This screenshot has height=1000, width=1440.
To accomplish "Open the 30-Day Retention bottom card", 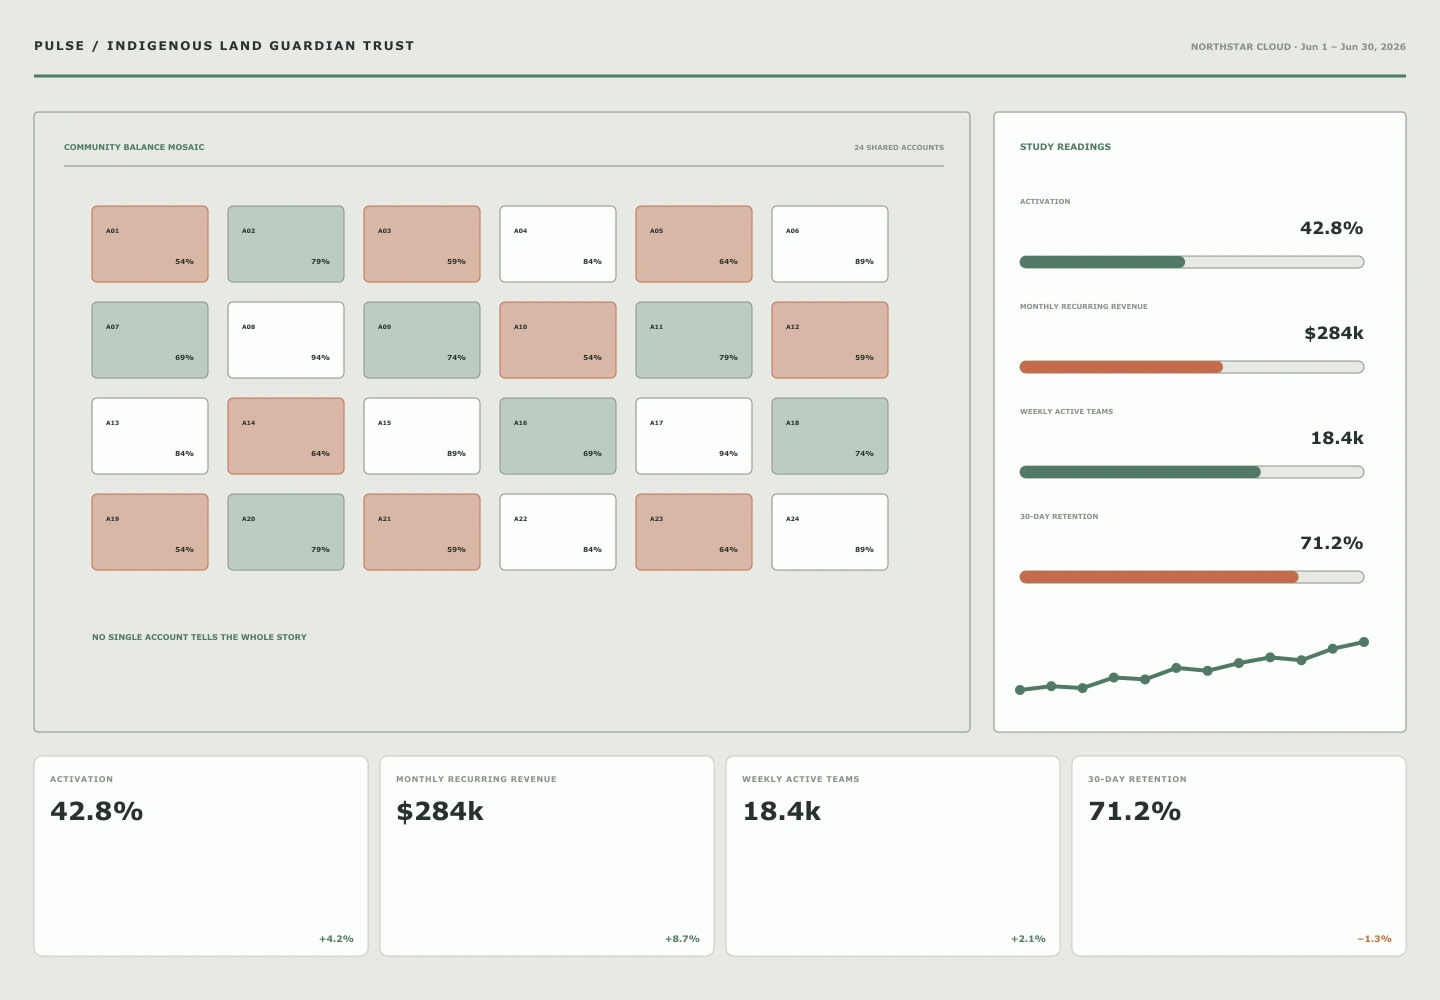I will pyautogui.click(x=1239, y=856).
